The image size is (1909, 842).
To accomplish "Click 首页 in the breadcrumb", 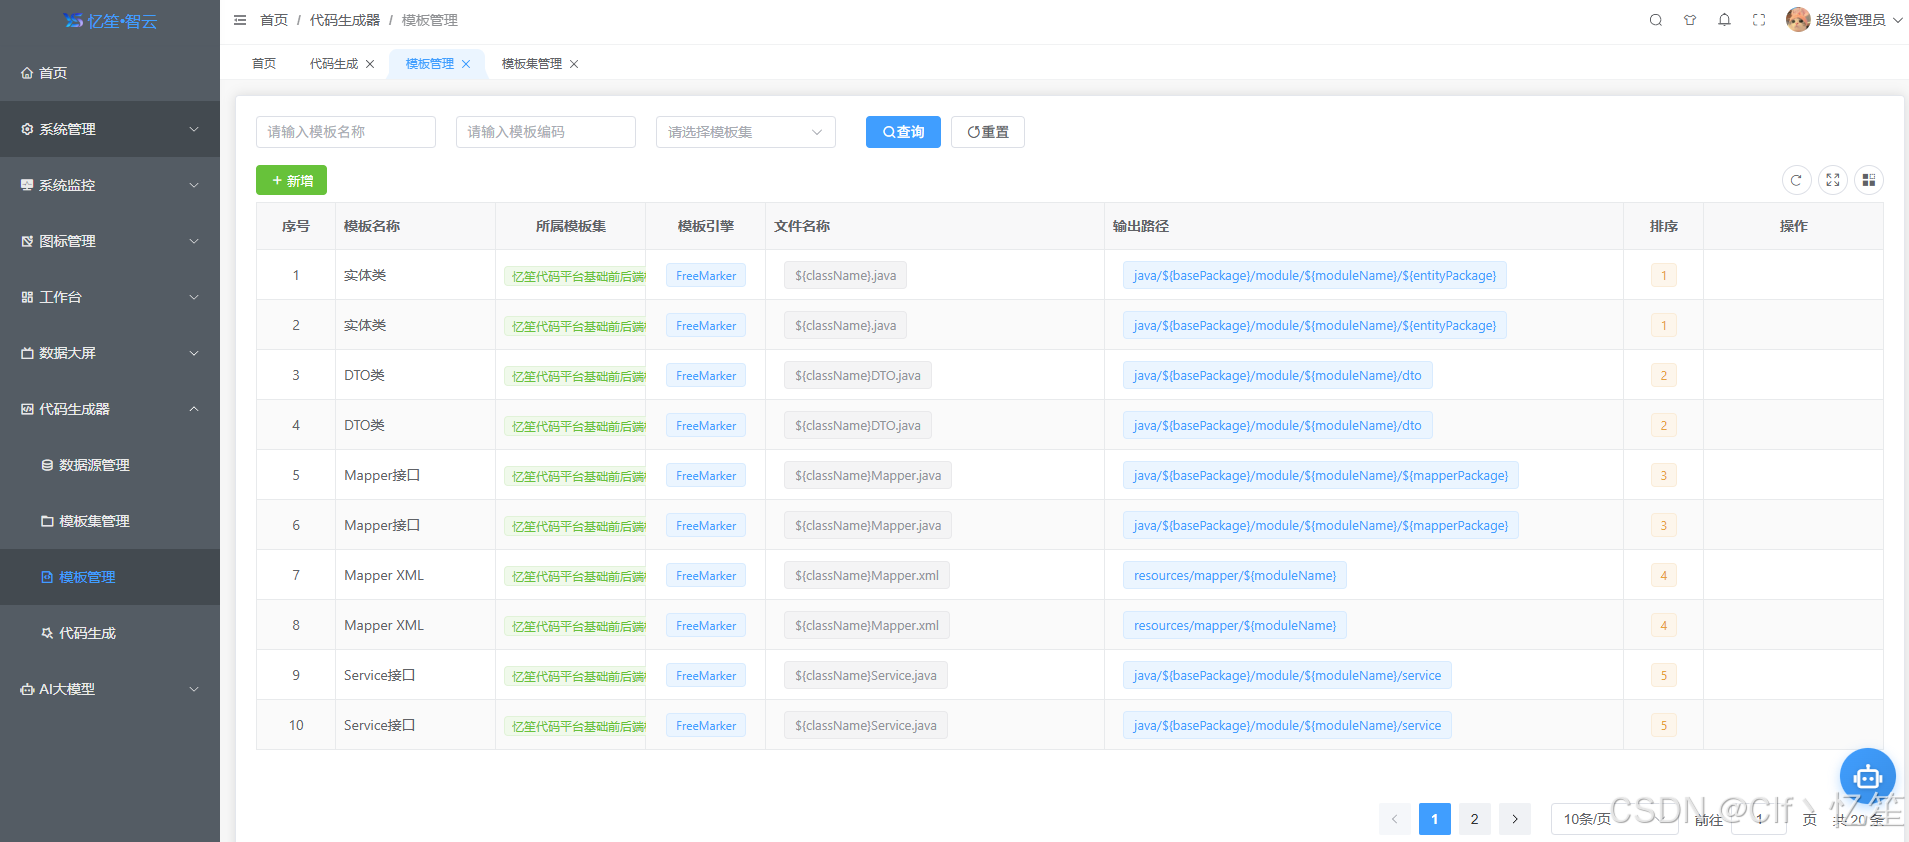I will tap(274, 20).
